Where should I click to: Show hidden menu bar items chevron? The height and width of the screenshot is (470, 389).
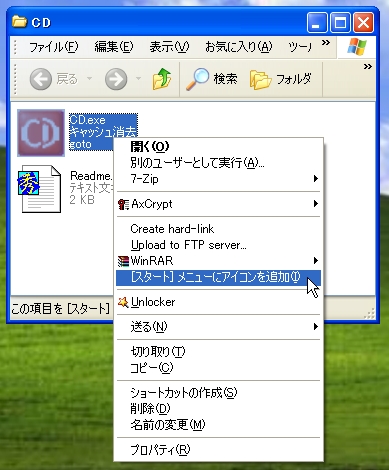pyautogui.click(x=326, y=43)
